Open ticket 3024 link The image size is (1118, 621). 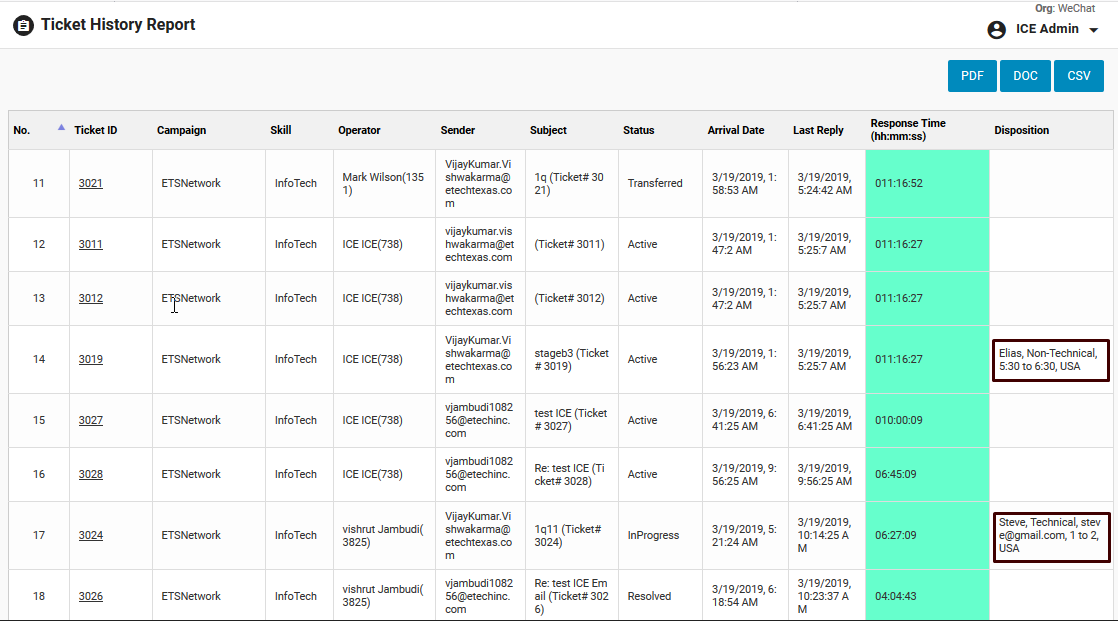[91, 535]
